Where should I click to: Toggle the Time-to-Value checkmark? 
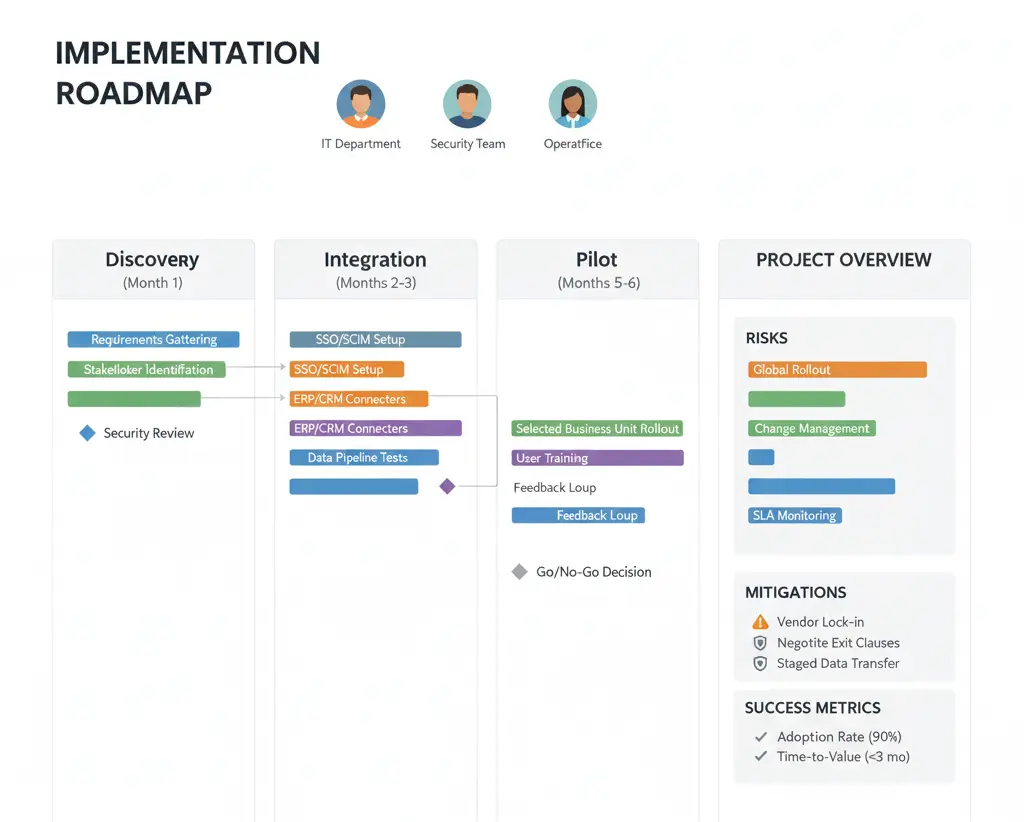[760, 757]
